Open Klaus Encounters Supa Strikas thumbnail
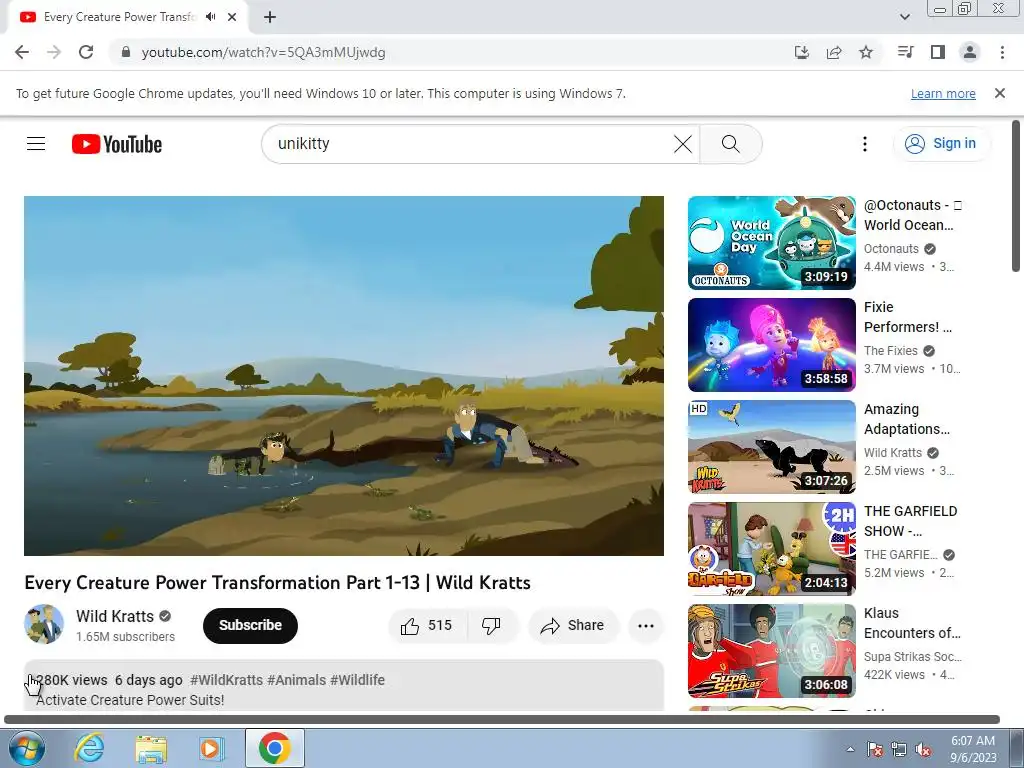Image resolution: width=1024 pixels, height=768 pixels. tap(771, 650)
